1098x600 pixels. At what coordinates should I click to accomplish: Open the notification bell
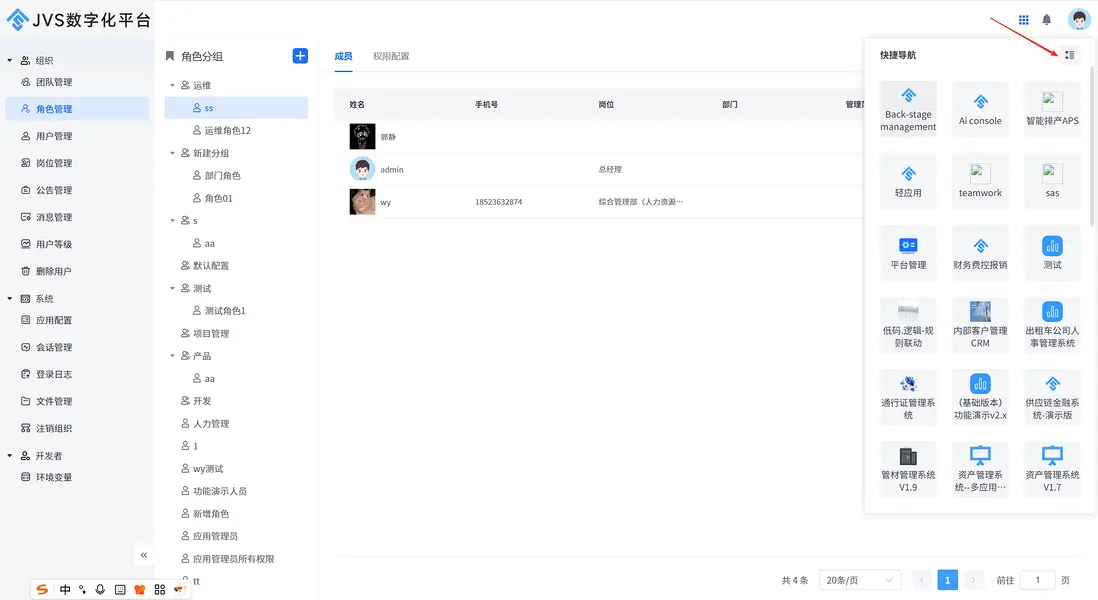(1046, 20)
